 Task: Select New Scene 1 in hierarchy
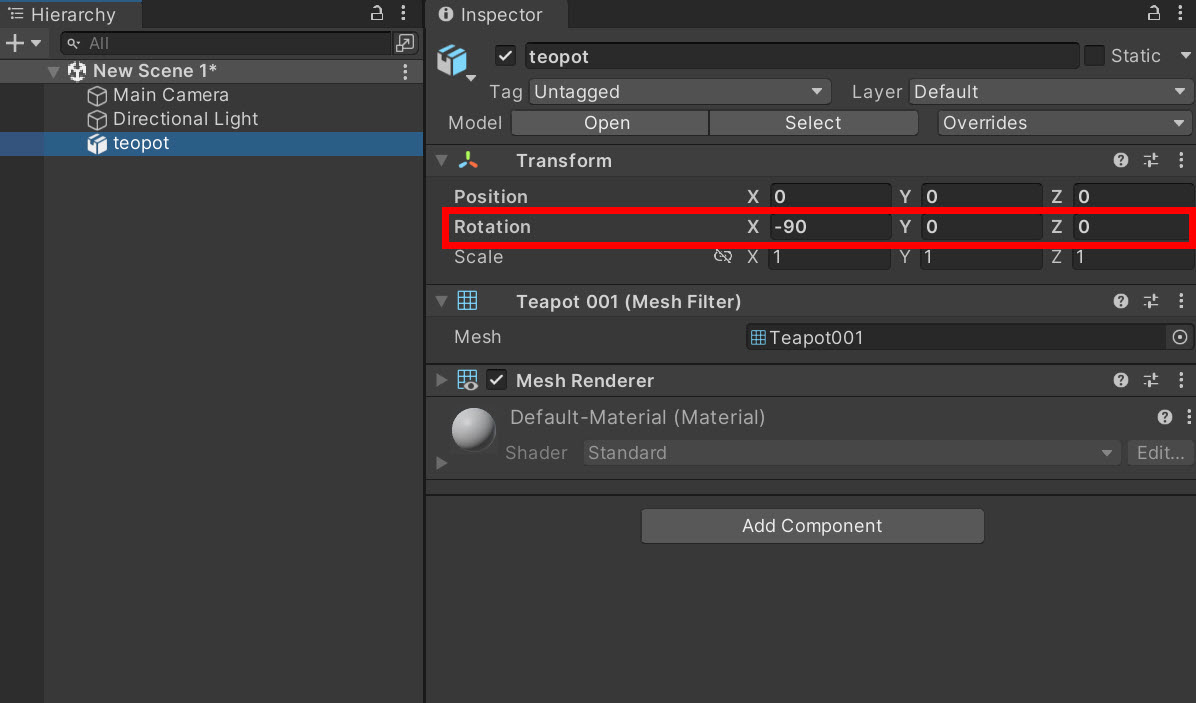click(154, 71)
